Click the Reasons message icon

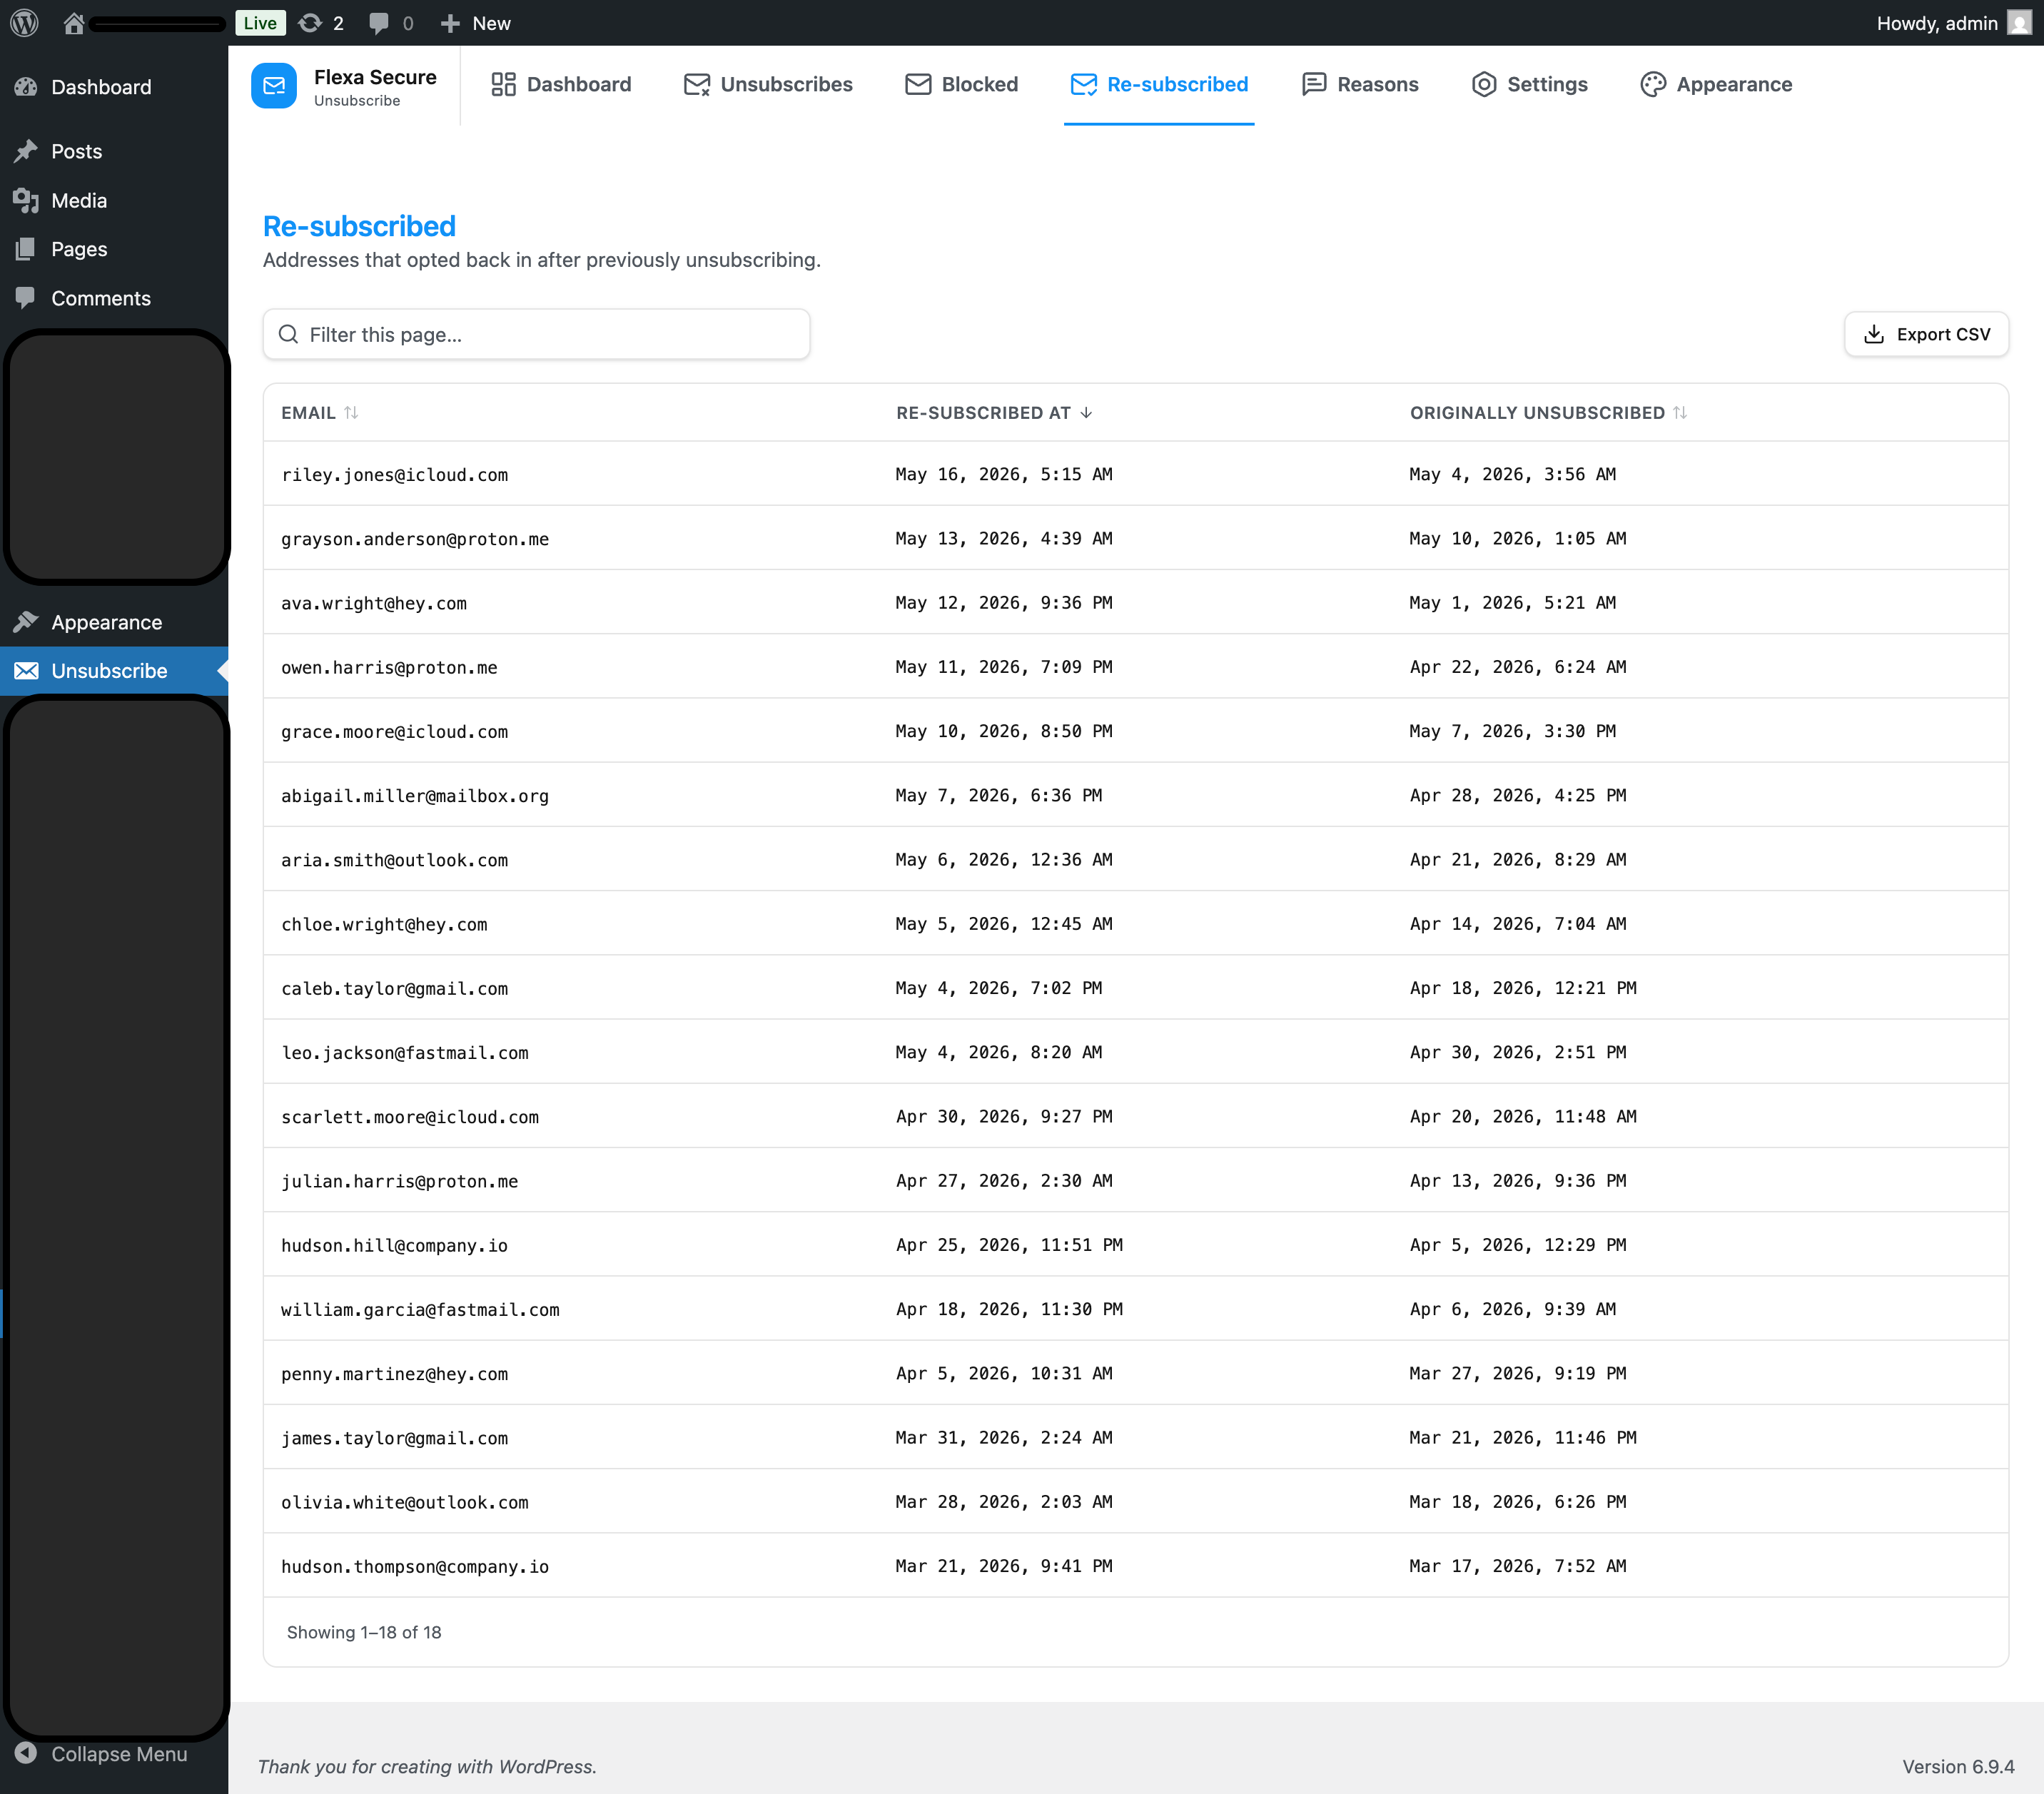(x=1314, y=84)
